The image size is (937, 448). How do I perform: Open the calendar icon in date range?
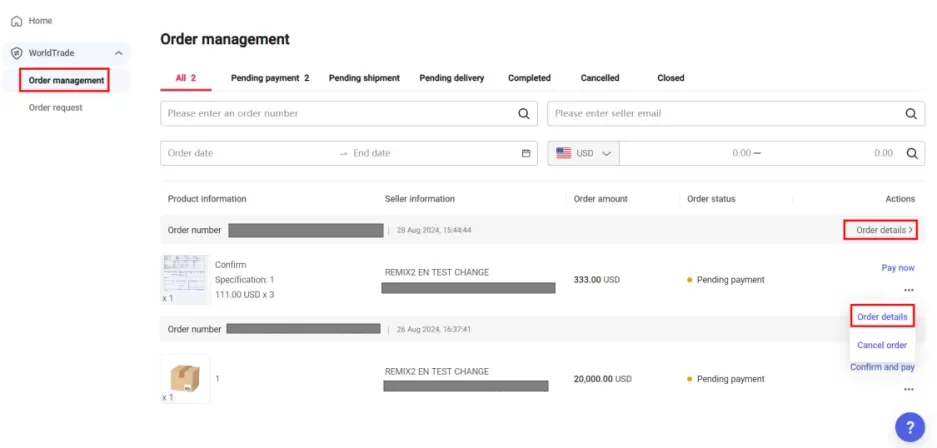[526, 153]
